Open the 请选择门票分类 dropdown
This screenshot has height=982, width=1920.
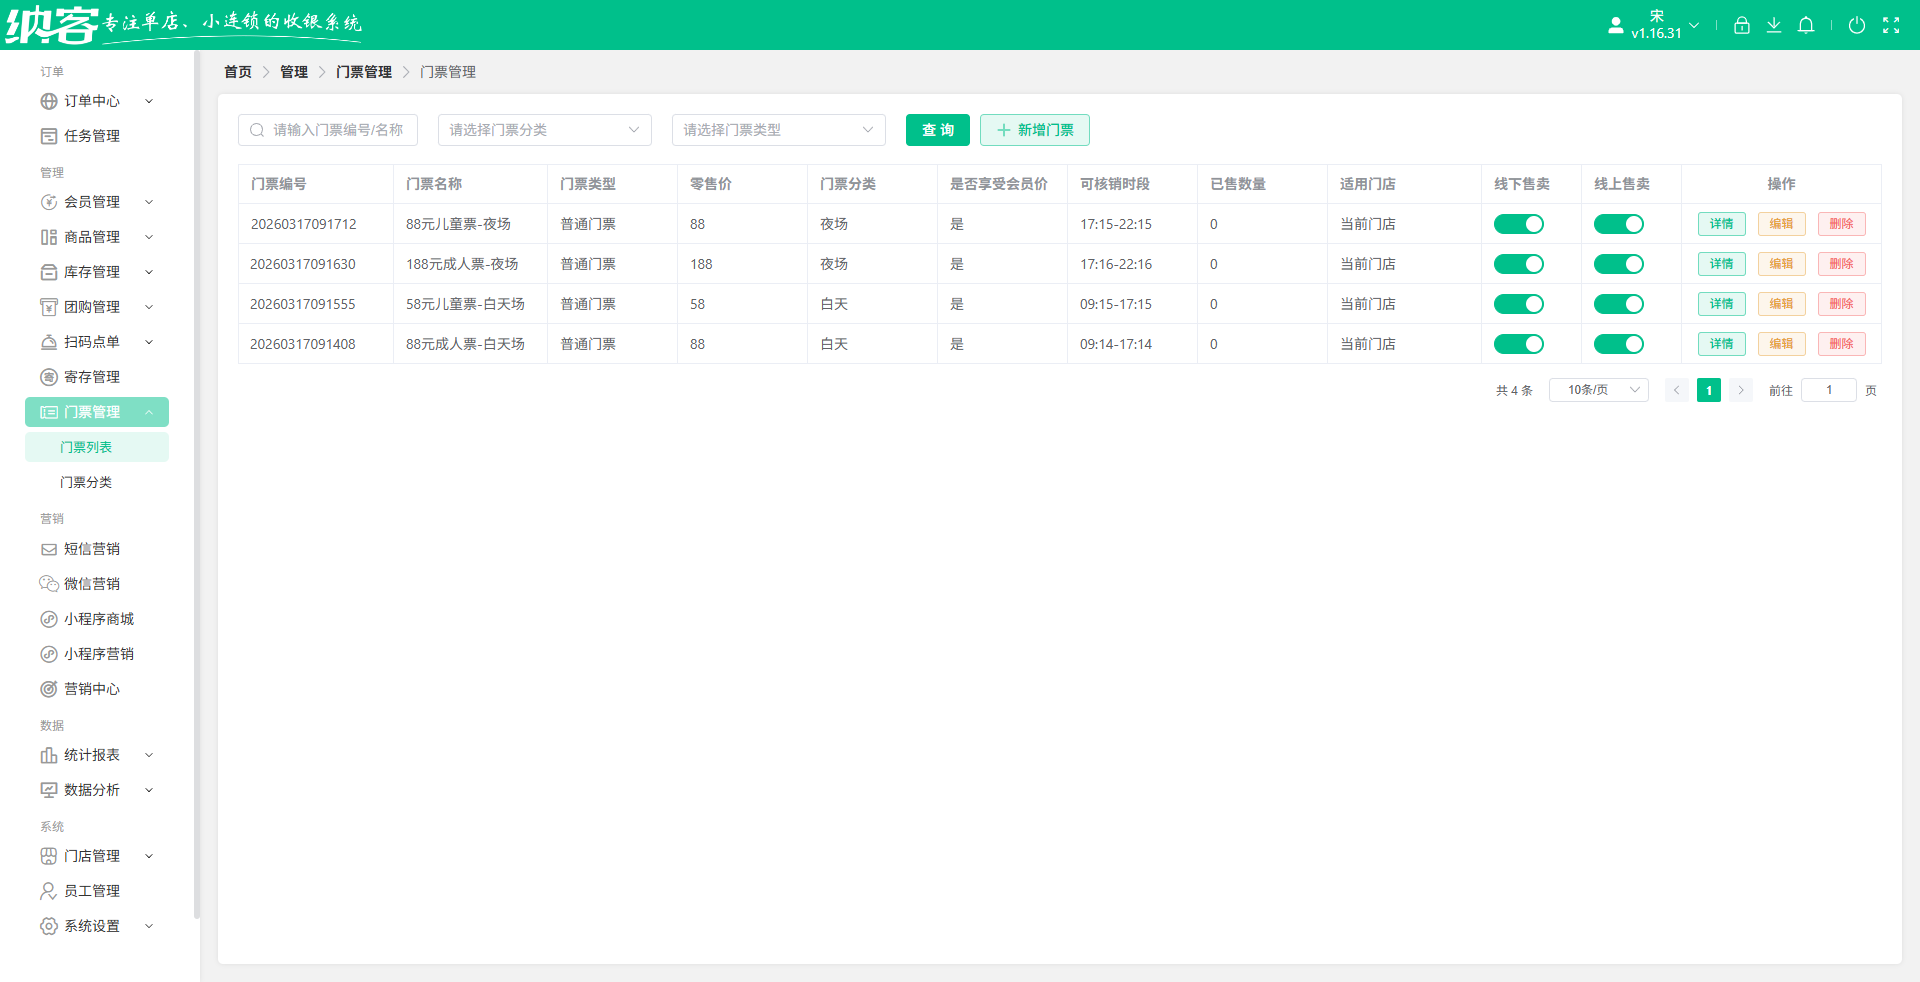544,129
